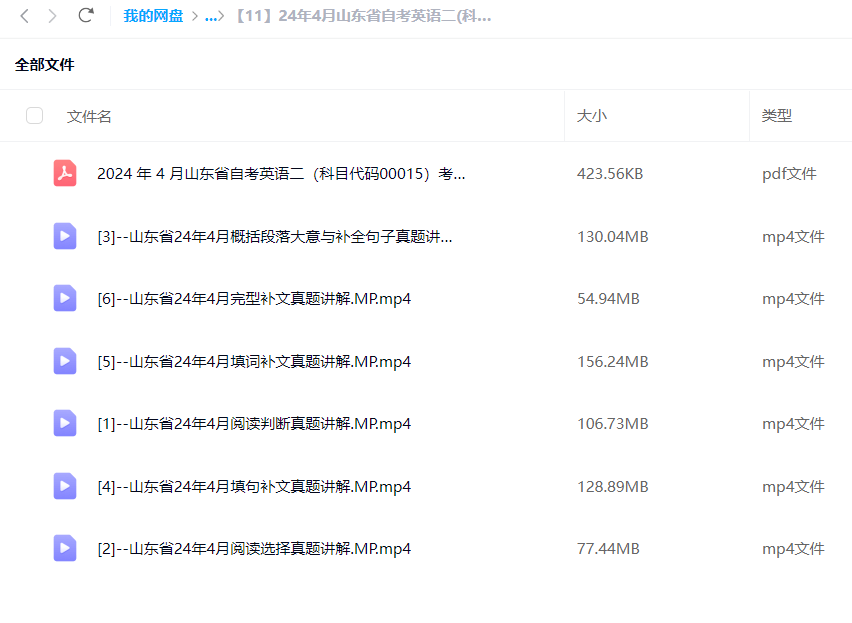This screenshot has width=852, height=623.
Task: Click mp4文件 type in the 77.44MB row
Action: pos(793,549)
